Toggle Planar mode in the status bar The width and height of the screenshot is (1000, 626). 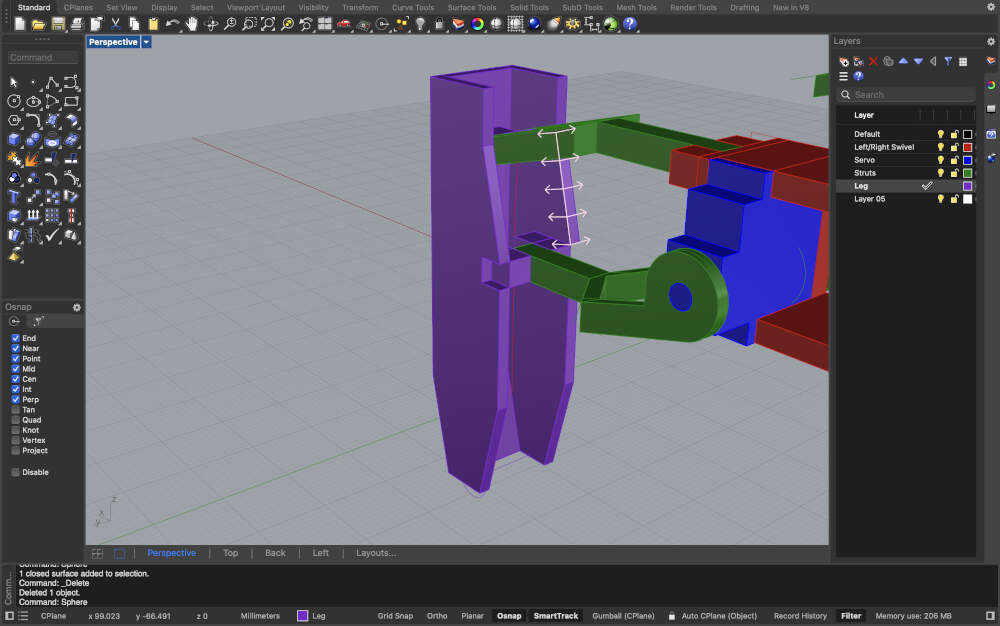pyautogui.click(x=473, y=616)
